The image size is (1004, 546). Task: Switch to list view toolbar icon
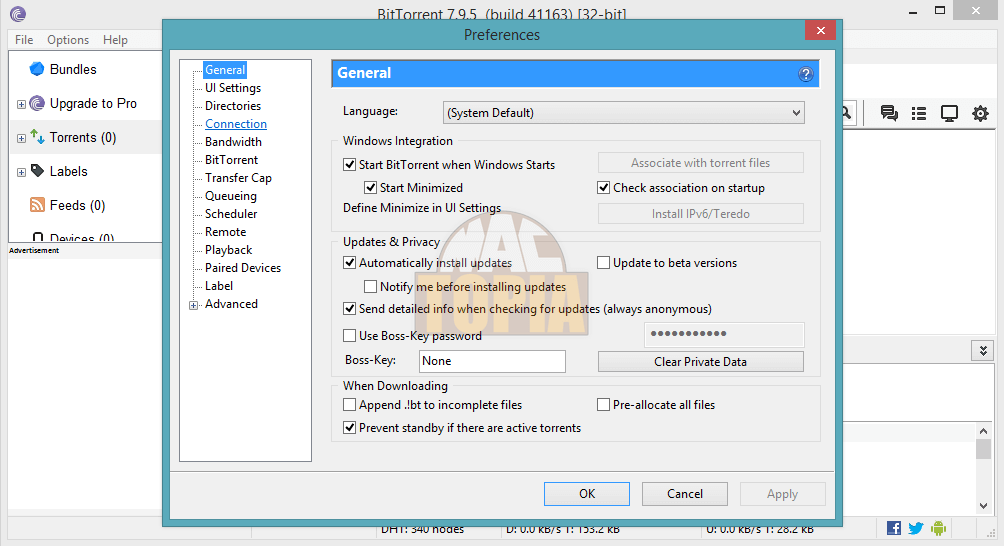919,113
